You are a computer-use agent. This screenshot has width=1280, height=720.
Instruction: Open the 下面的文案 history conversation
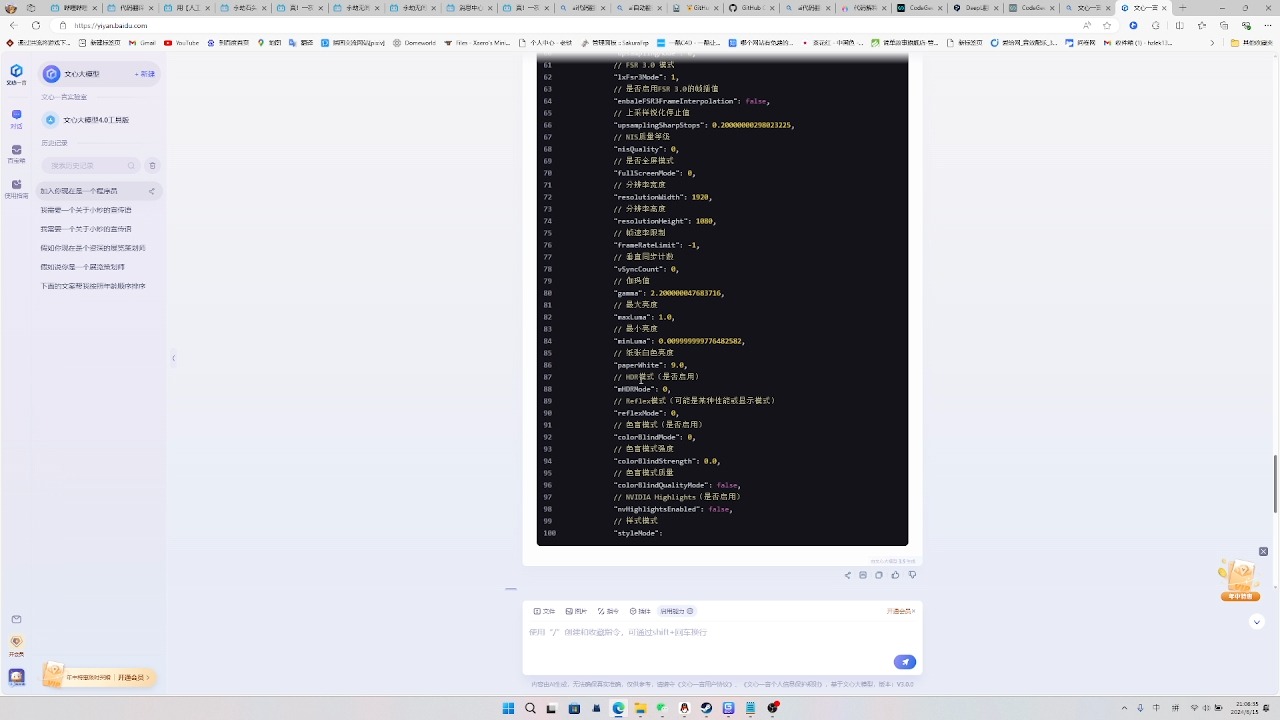[x=93, y=286]
